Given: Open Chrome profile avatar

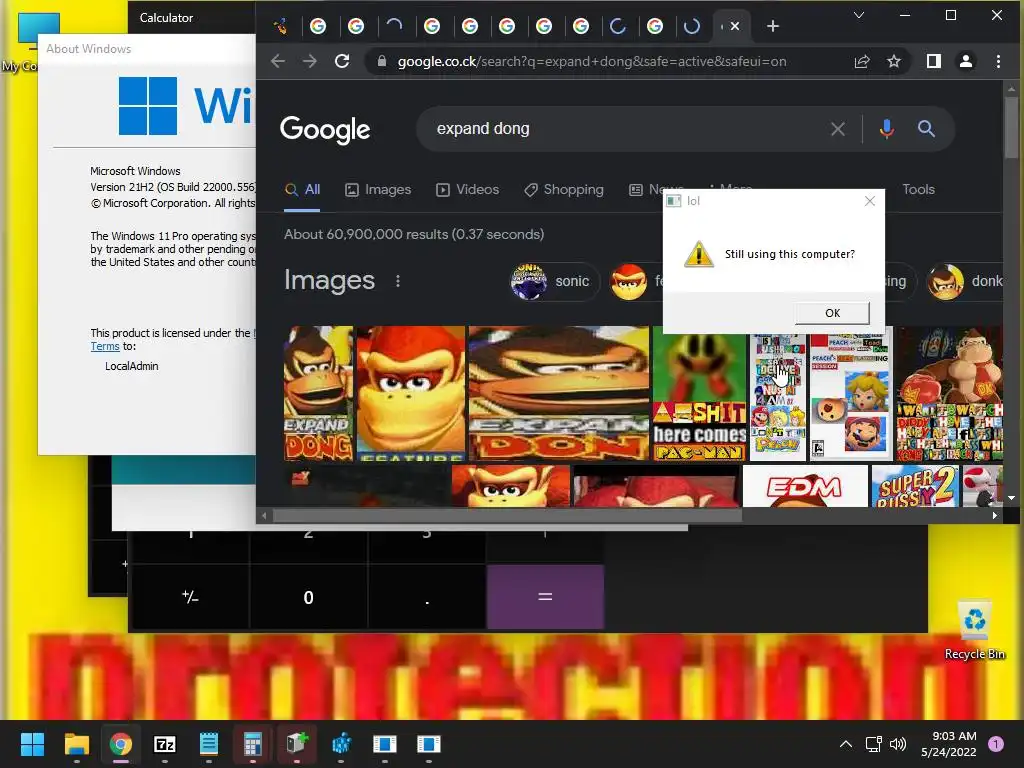Looking at the screenshot, I should (x=966, y=61).
